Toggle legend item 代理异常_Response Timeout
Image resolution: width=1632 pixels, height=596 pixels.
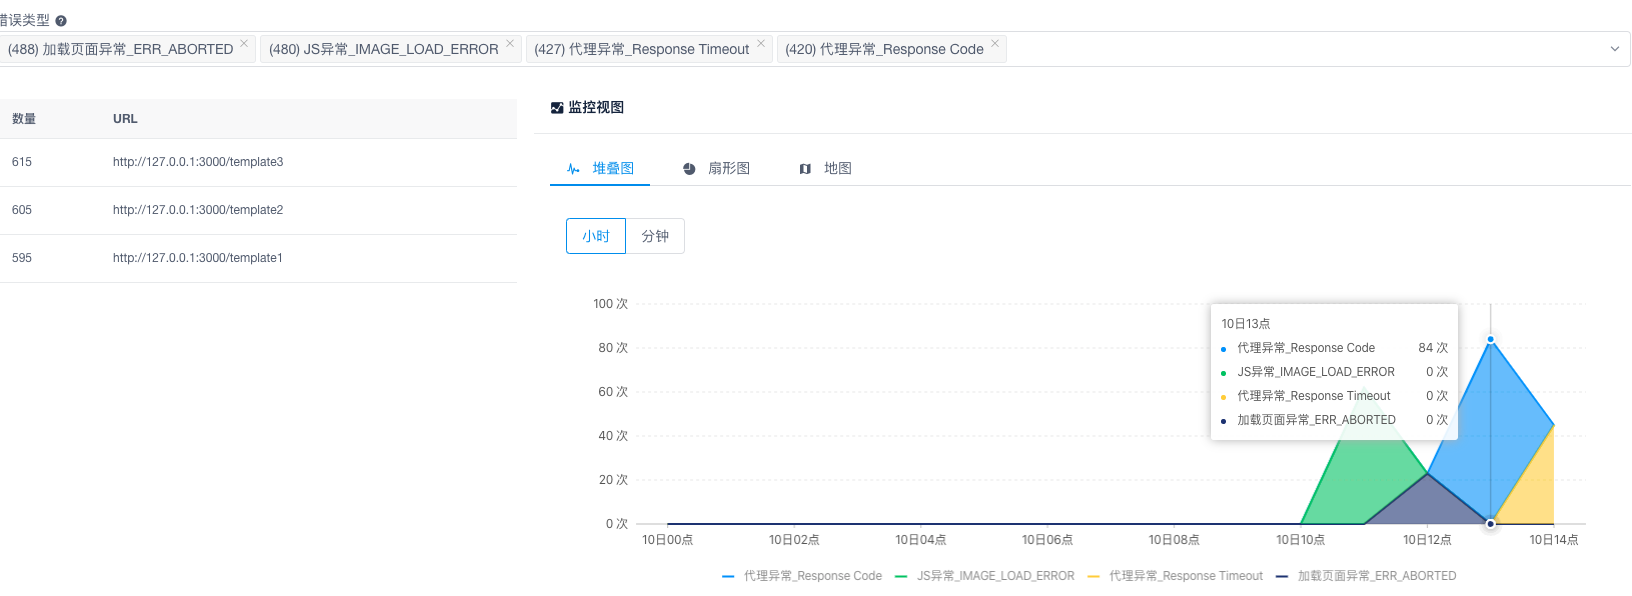1175,576
